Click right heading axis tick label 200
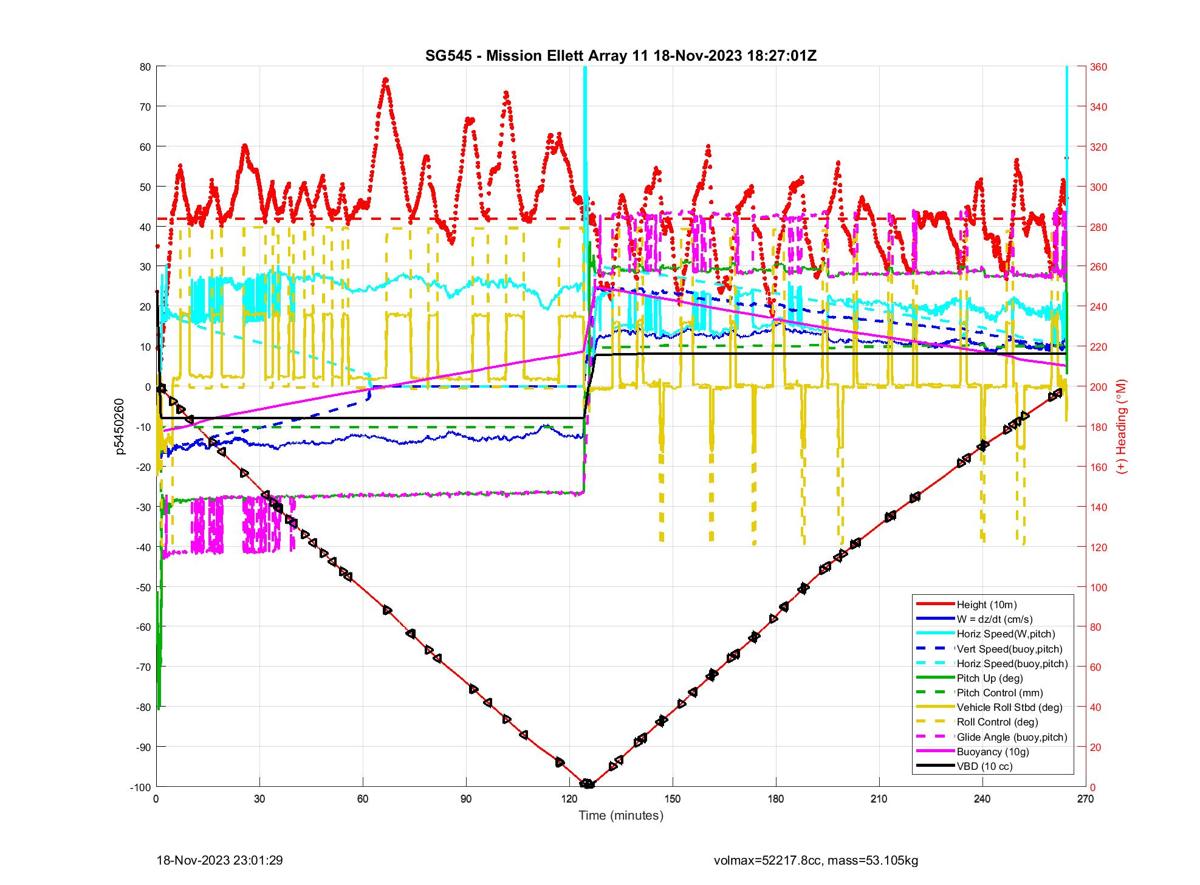The height and width of the screenshot is (885, 1200). point(1099,387)
